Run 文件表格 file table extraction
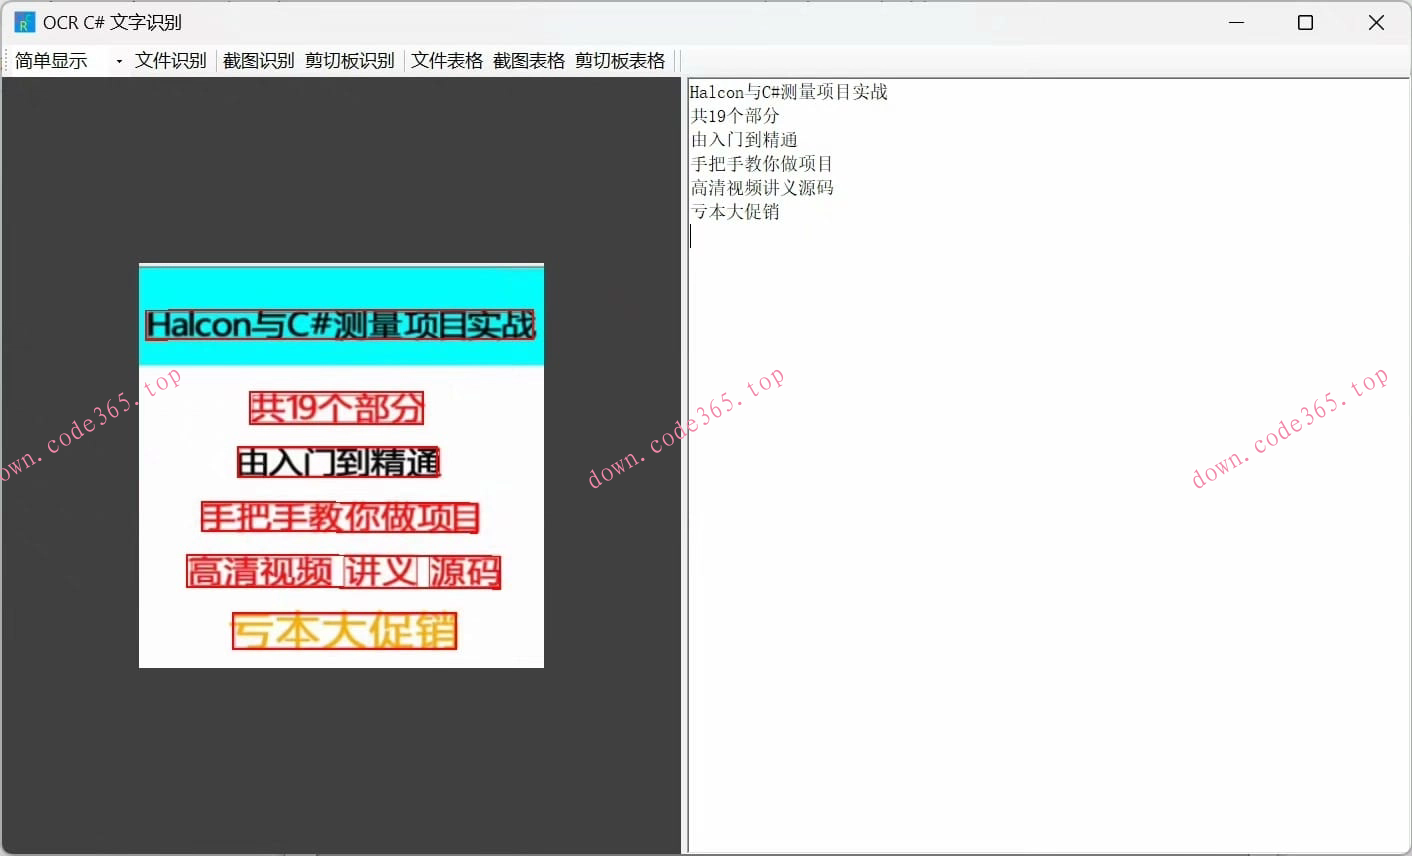The width and height of the screenshot is (1412, 856). coord(446,60)
